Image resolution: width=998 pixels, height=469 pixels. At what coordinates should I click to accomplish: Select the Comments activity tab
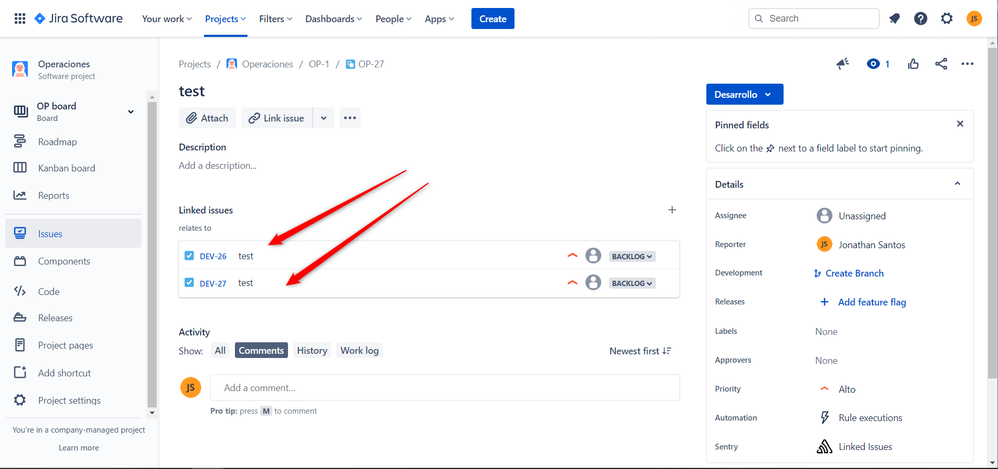click(261, 350)
